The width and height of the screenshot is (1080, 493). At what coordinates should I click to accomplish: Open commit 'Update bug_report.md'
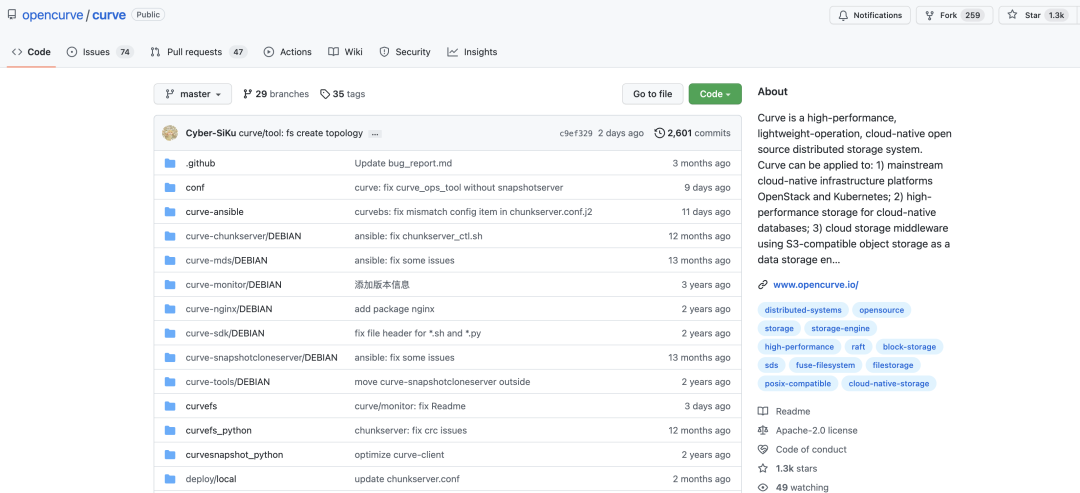coord(403,163)
